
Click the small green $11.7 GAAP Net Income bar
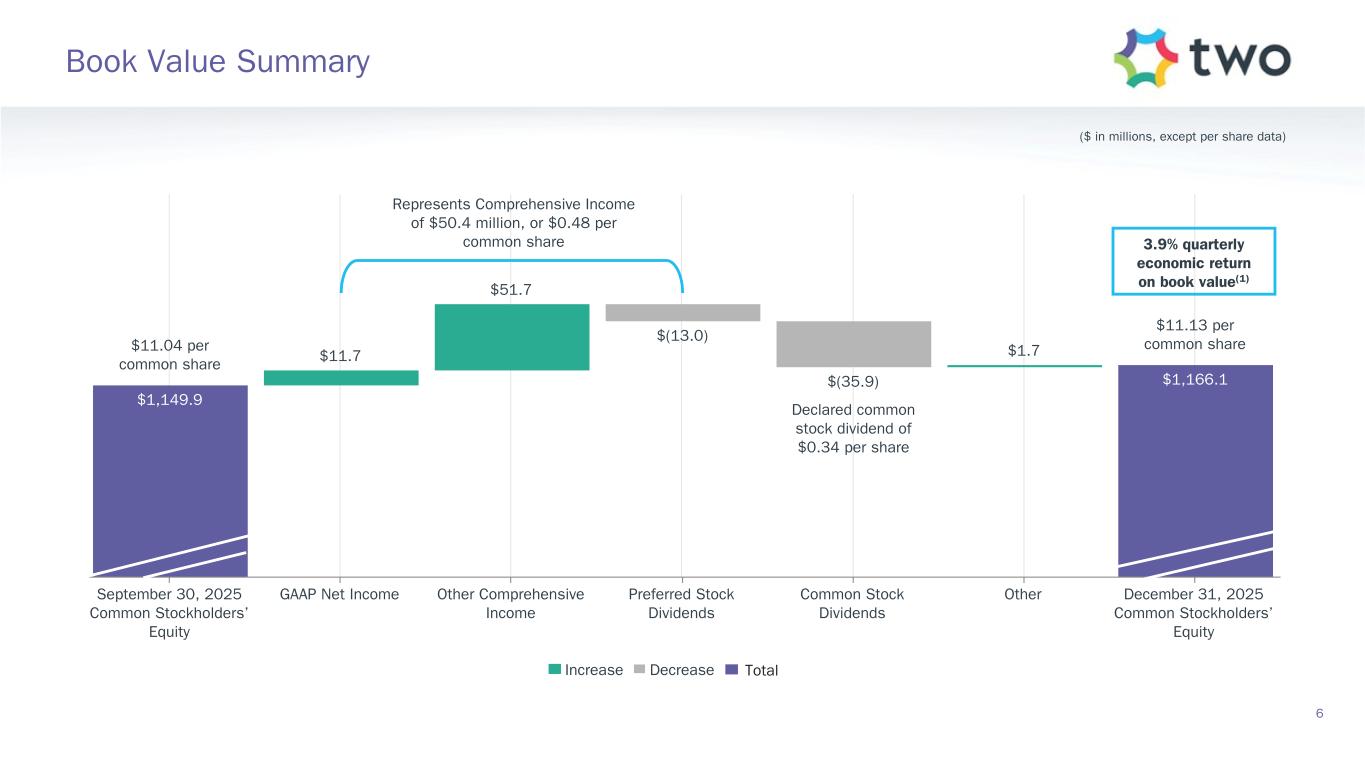[341, 378]
